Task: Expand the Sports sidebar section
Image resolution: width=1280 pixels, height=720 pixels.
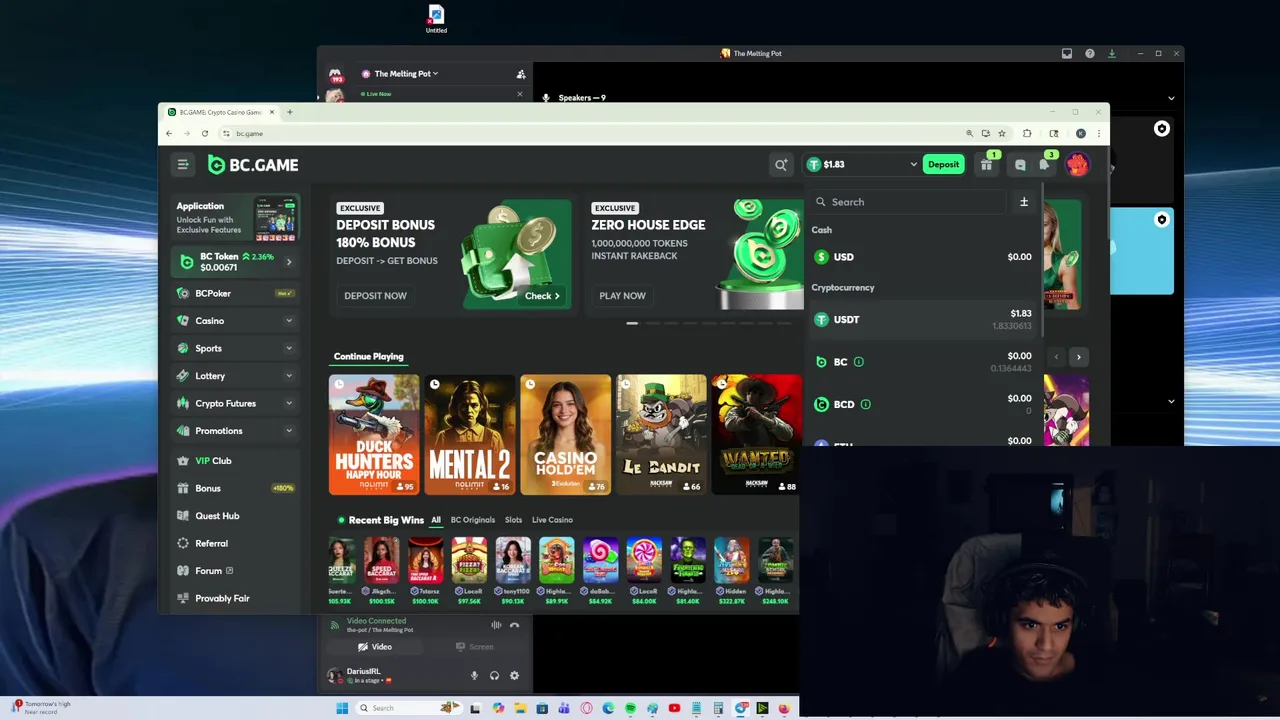Action: (x=289, y=348)
